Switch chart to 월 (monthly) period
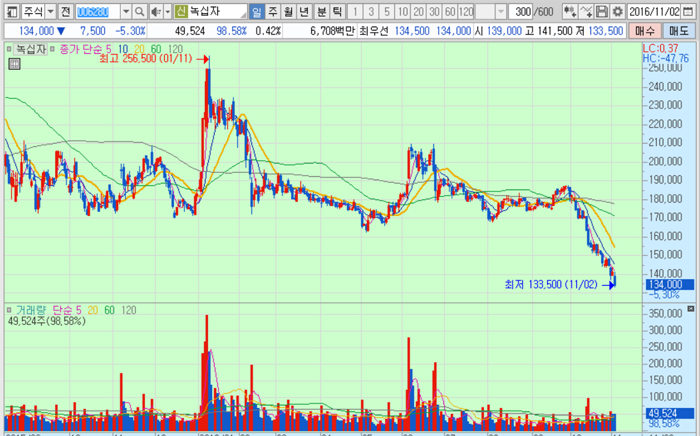The image size is (700, 436). tap(289, 12)
